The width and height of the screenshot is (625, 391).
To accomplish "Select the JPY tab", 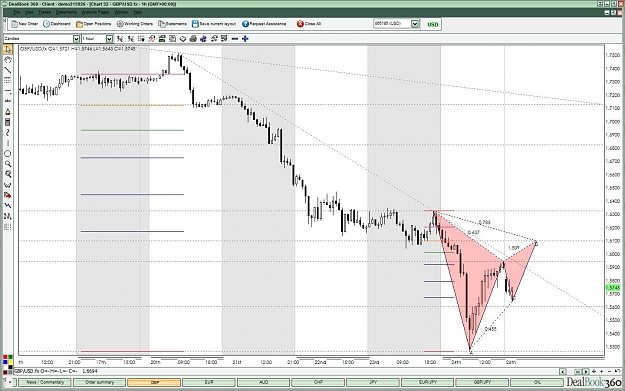I will (x=373, y=382).
